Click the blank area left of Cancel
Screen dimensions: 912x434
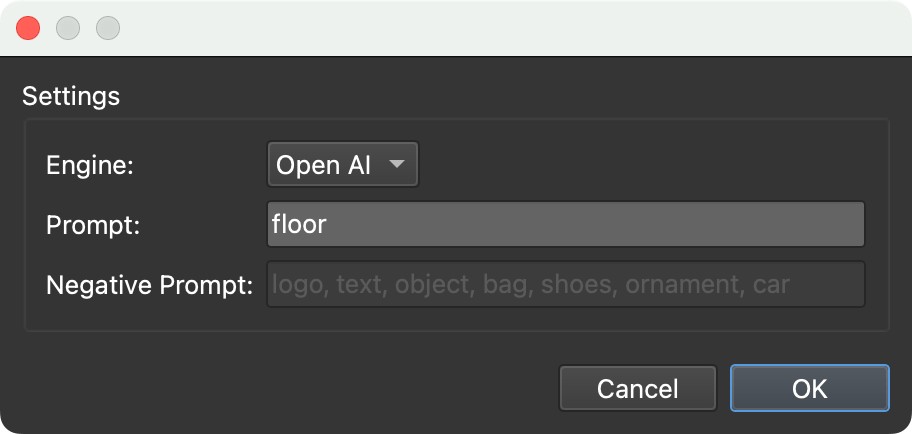[300, 388]
